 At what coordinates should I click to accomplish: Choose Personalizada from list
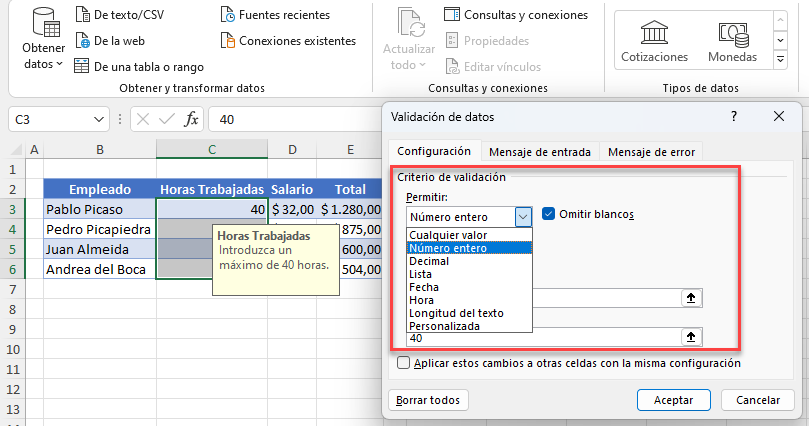(x=469, y=326)
